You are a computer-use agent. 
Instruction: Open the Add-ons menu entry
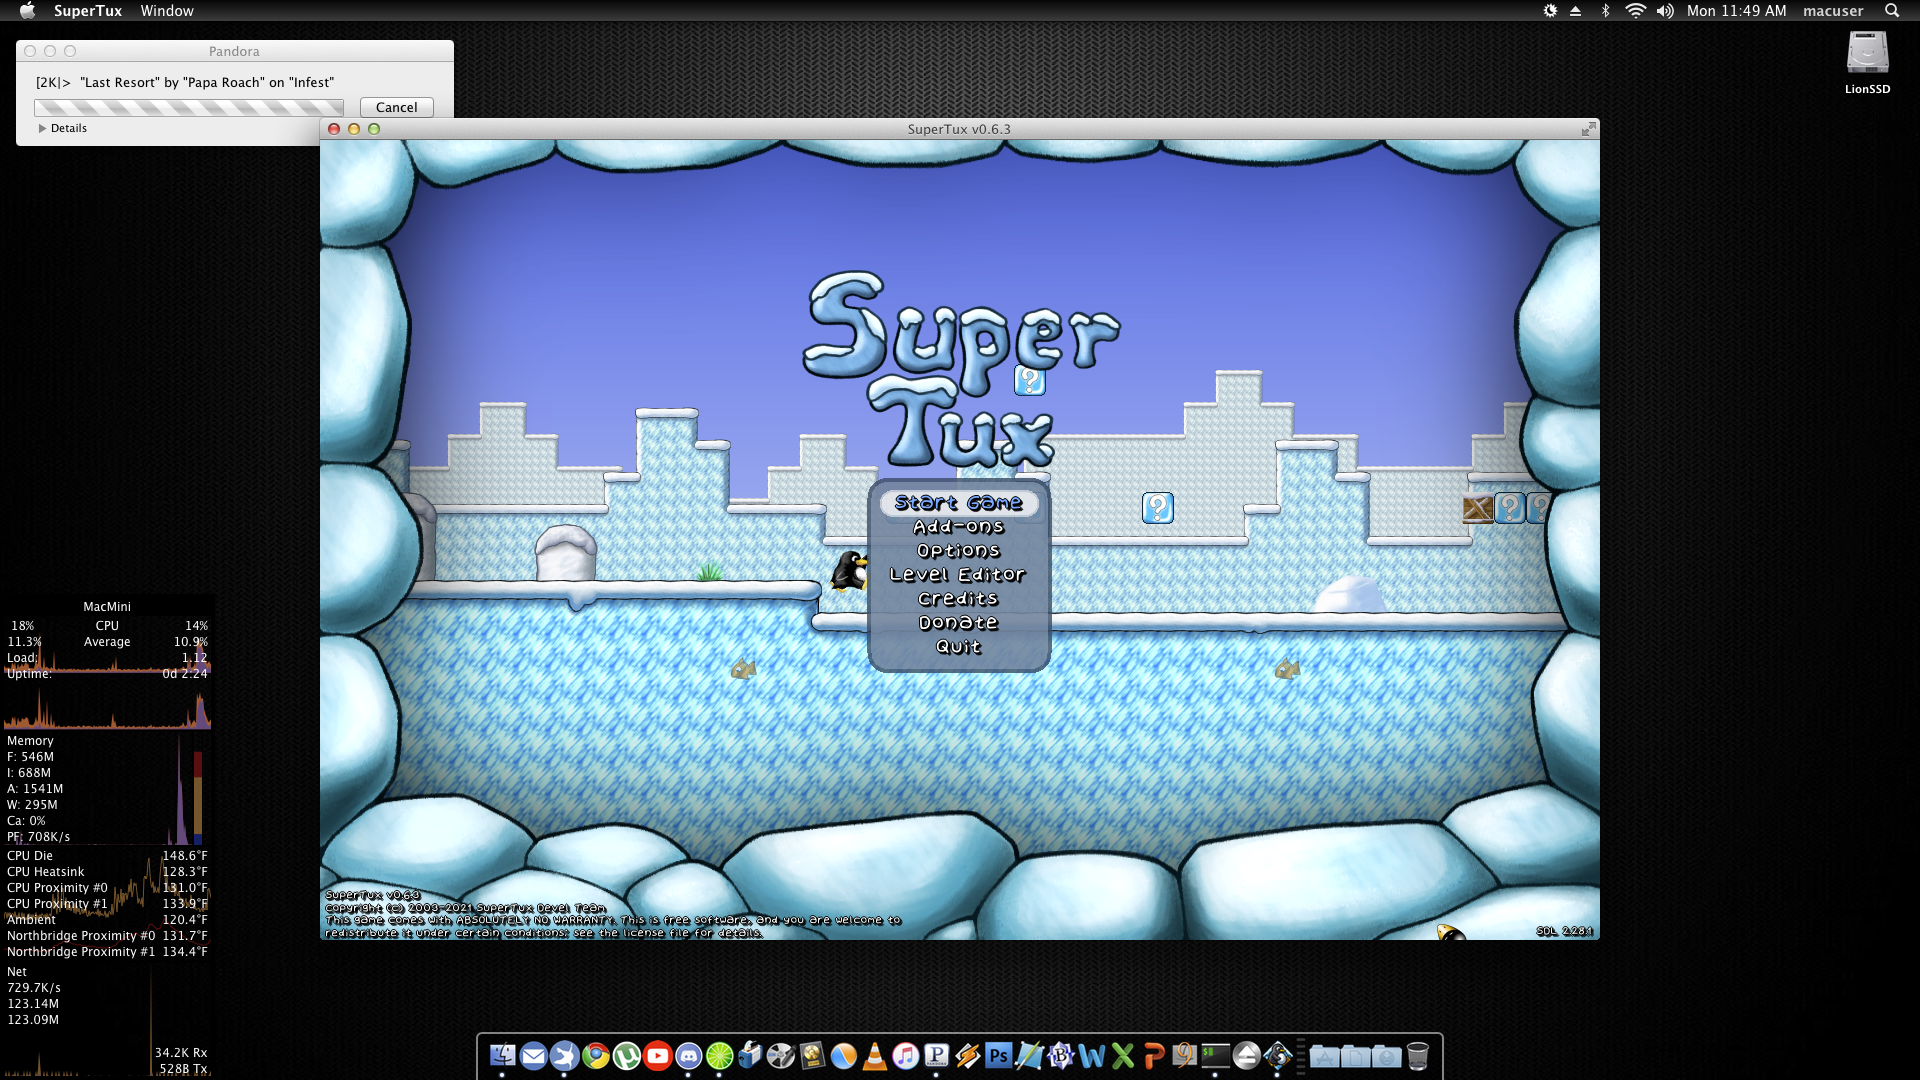pyautogui.click(x=958, y=527)
